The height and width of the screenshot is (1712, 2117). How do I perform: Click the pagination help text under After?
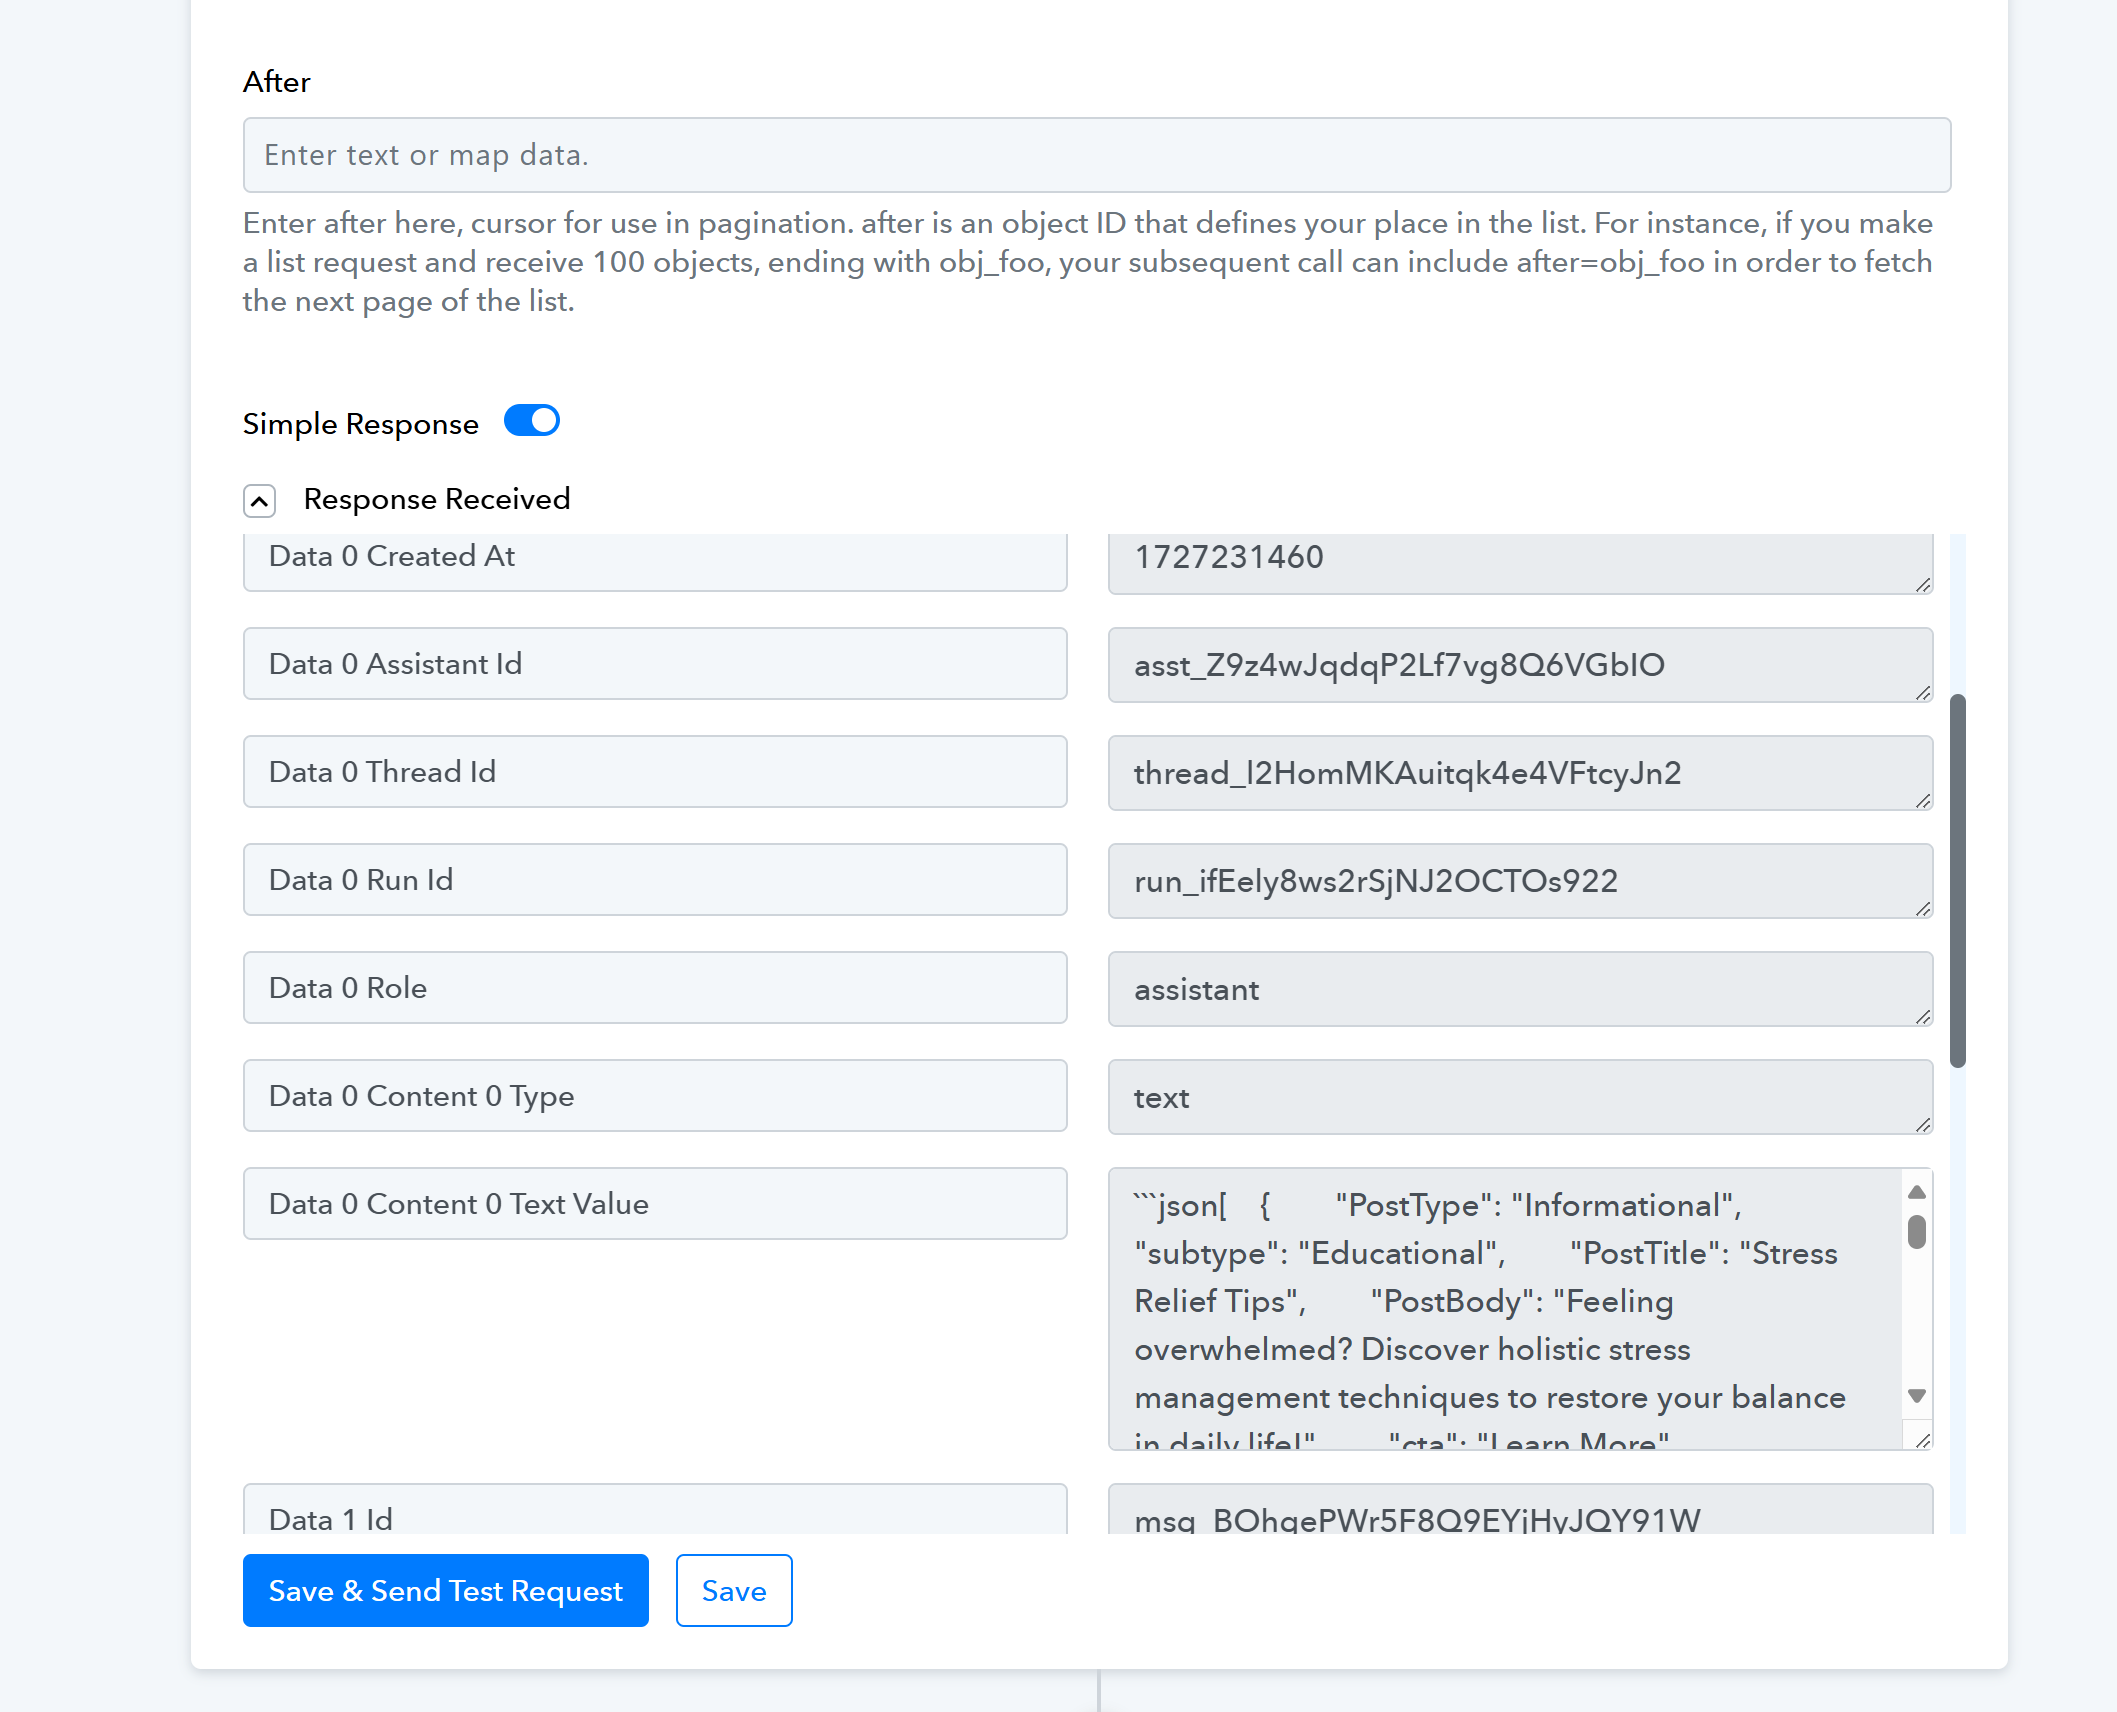(1088, 262)
